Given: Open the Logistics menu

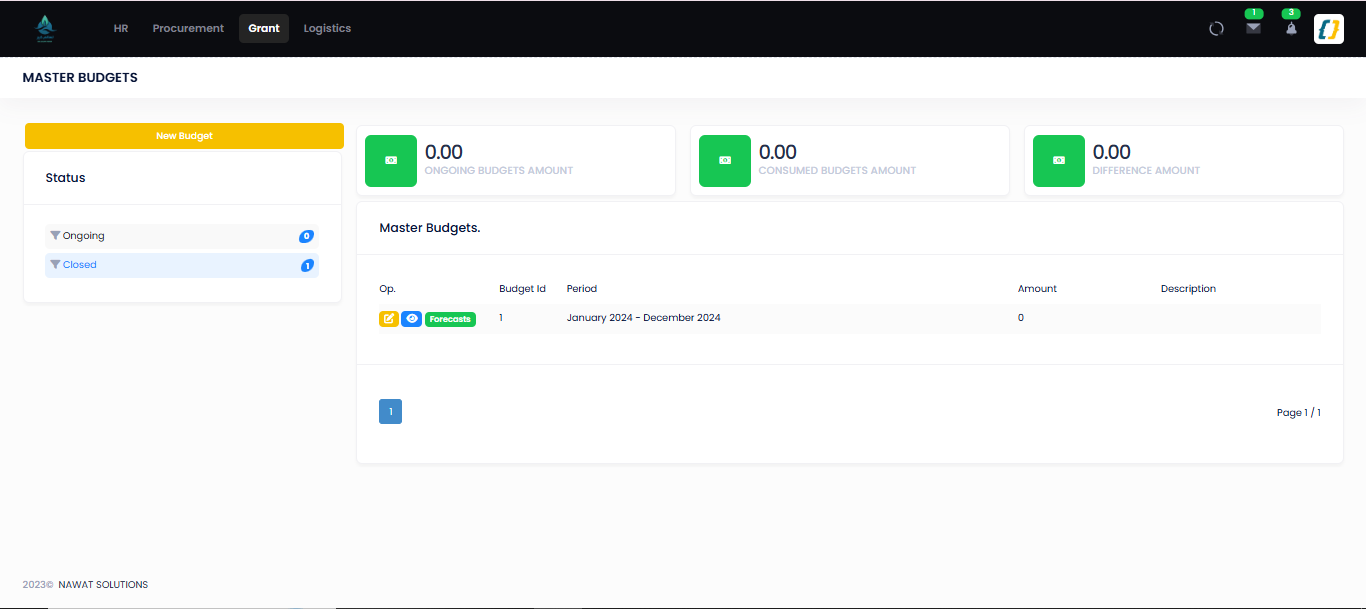Looking at the screenshot, I should (x=327, y=28).
